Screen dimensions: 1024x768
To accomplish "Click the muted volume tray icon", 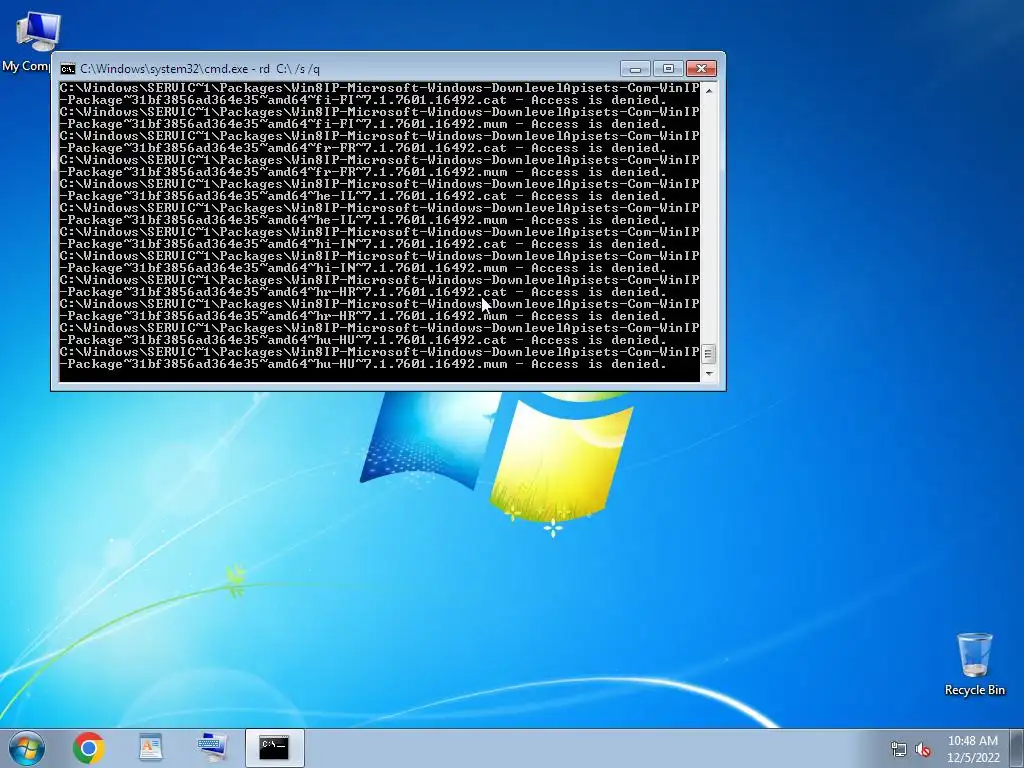I will (x=923, y=749).
